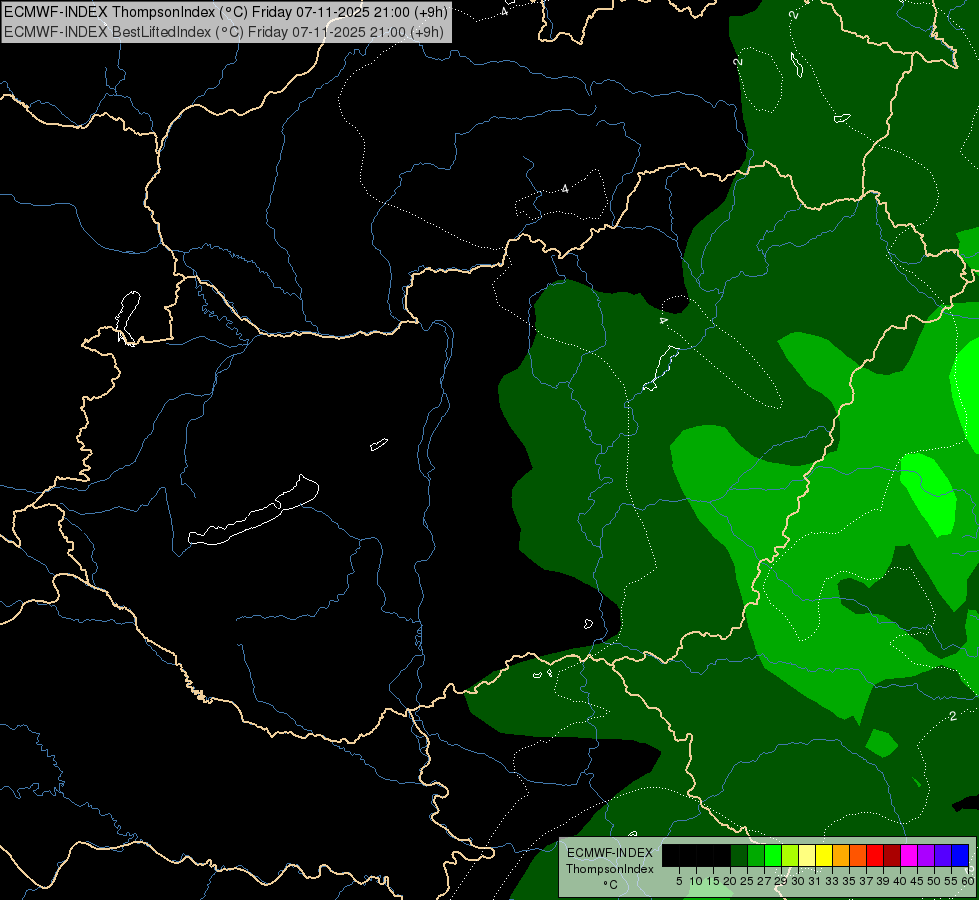Select the medium green 25-27 legend swatch

756,855
